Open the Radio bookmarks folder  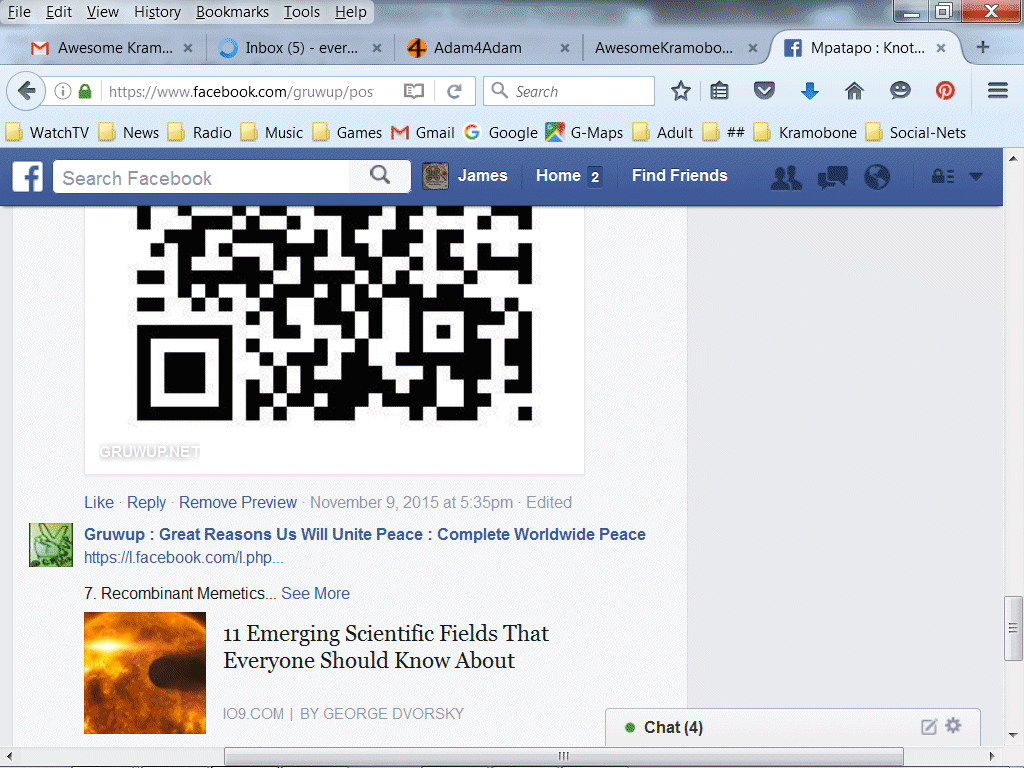point(200,133)
